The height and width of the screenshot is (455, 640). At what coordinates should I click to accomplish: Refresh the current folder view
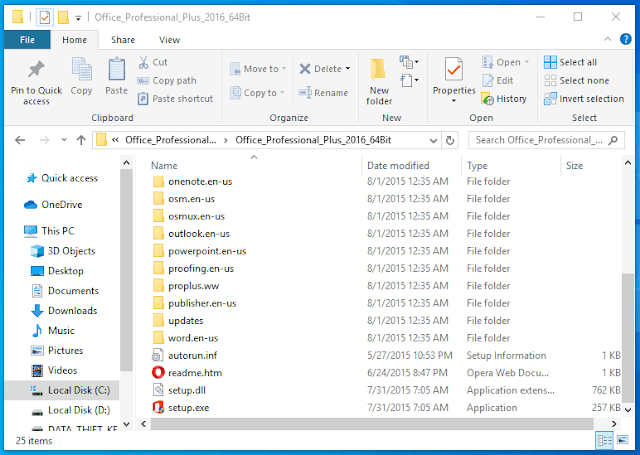(x=450, y=140)
